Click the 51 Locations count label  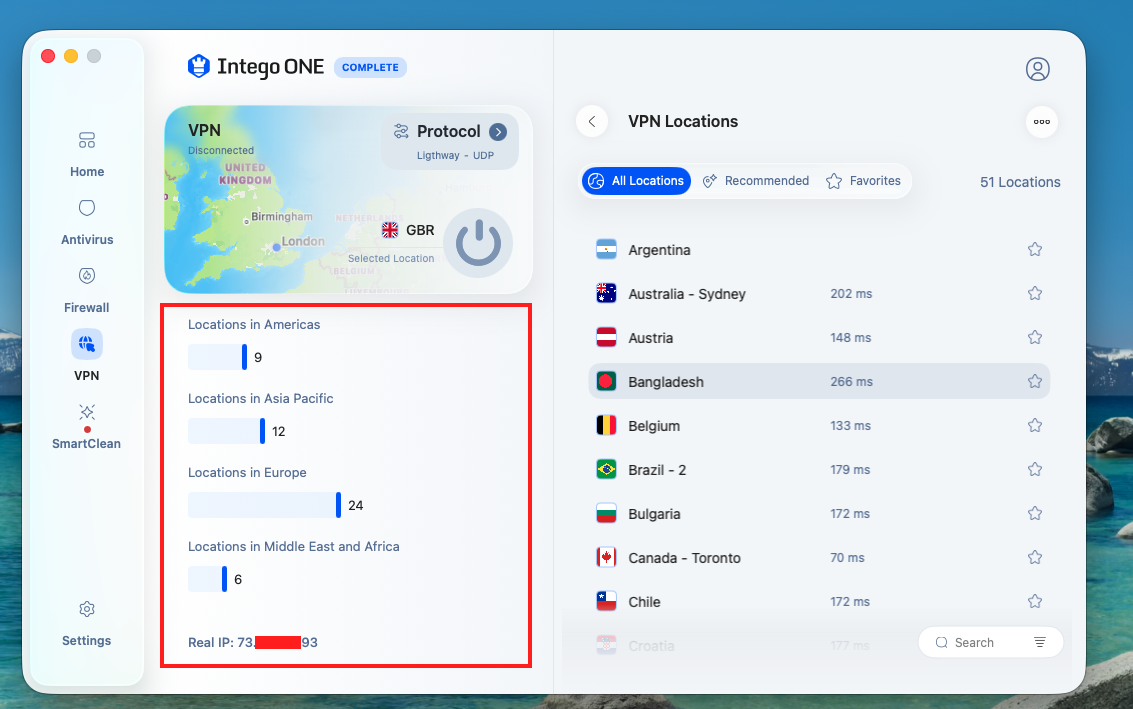pyautogui.click(x=1020, y=182)
